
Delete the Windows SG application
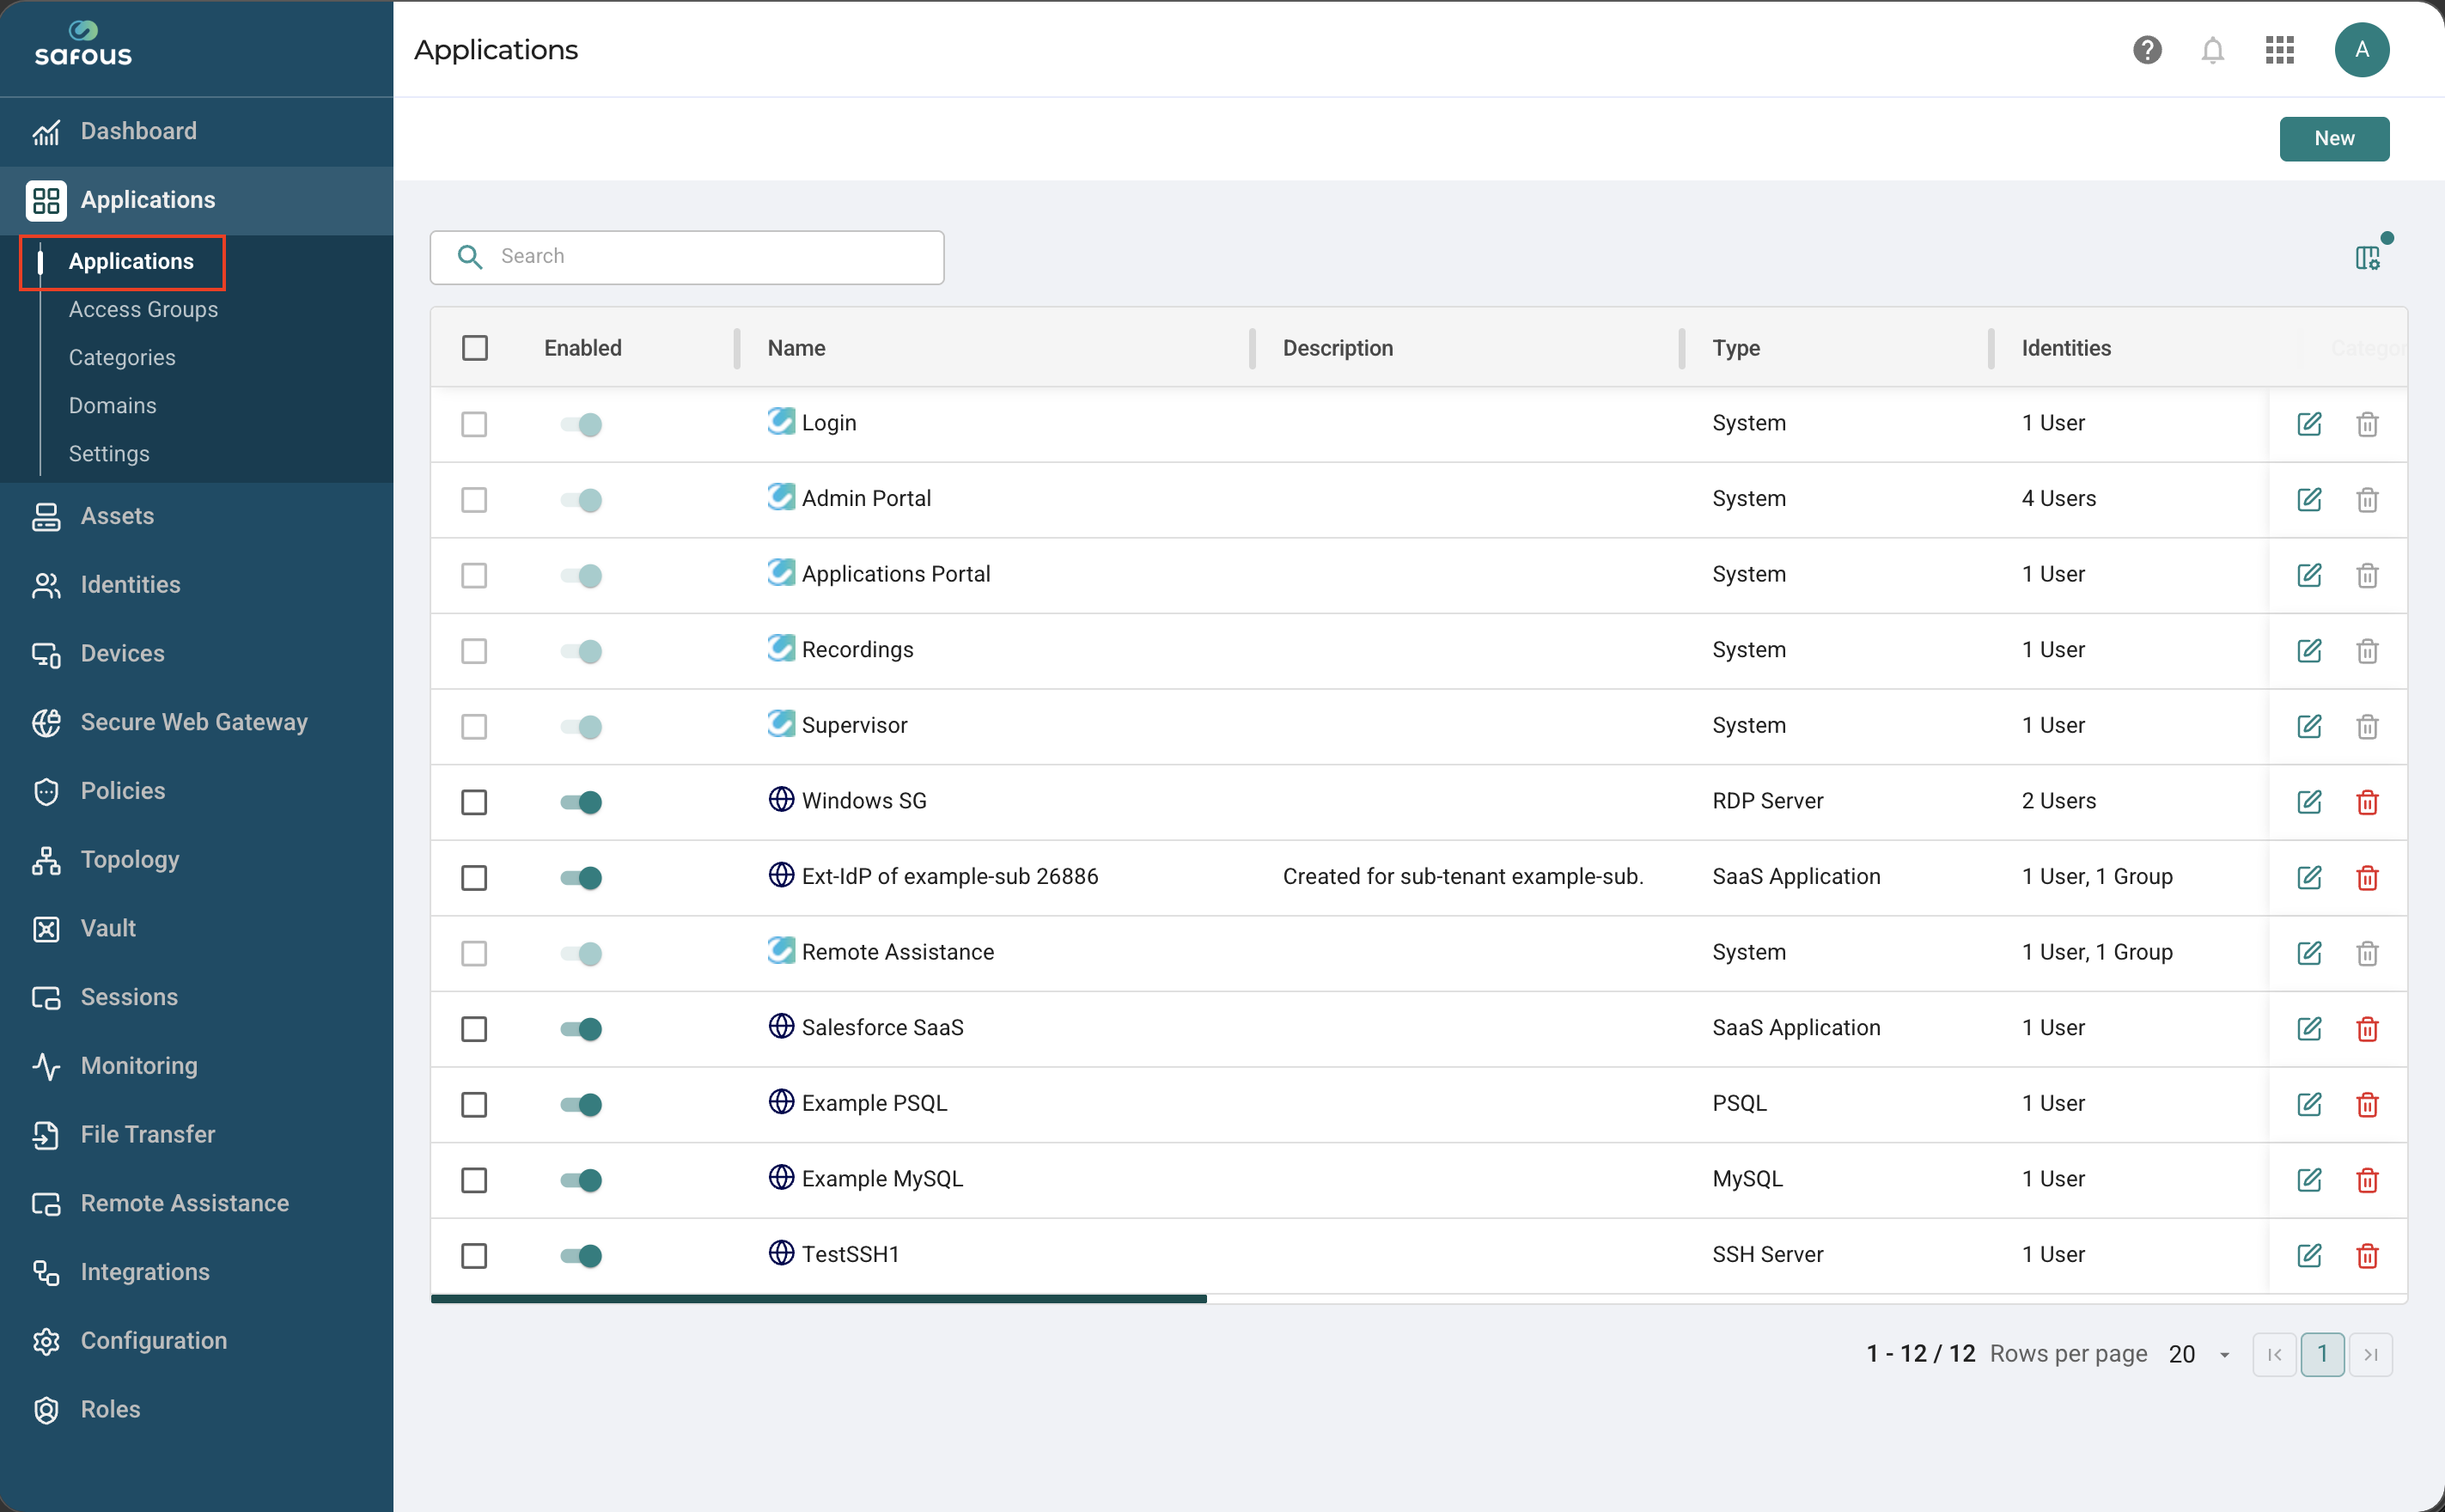pyautogui.click(x=2366, y=802)
